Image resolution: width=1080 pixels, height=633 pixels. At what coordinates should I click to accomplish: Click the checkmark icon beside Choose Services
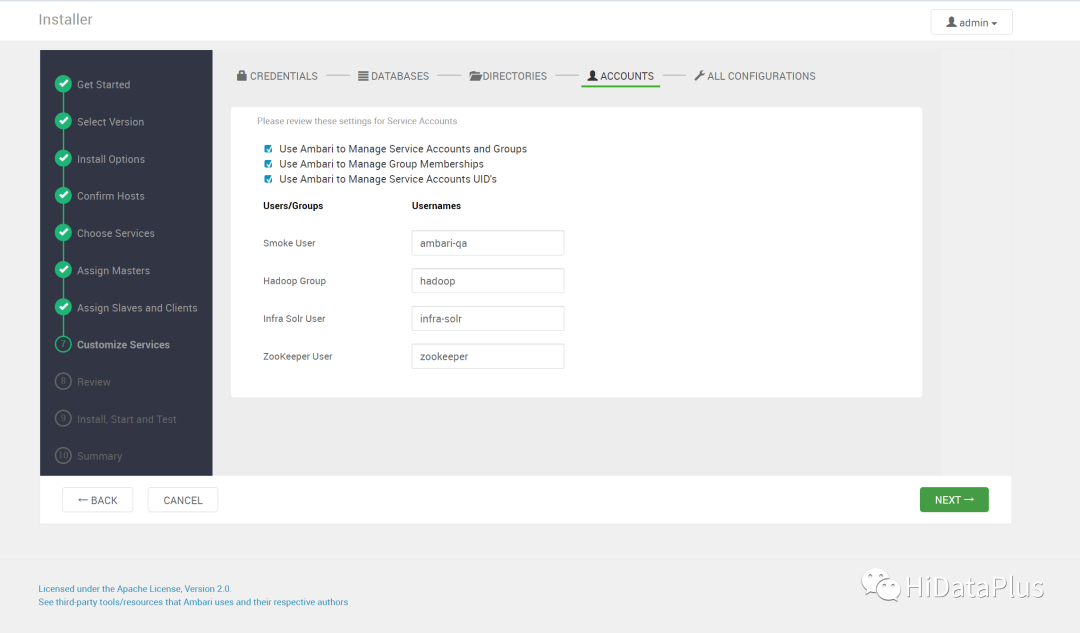(x=63, y=232)
